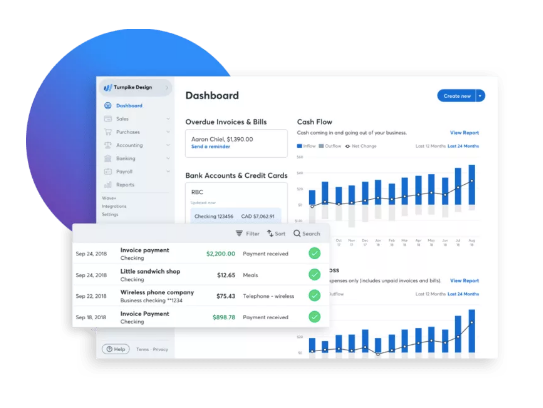Image resolution: width=543 pixels, height=408 pixels.
Task: Click the $2,200.00 amount
Action: (x=221, y=254)
